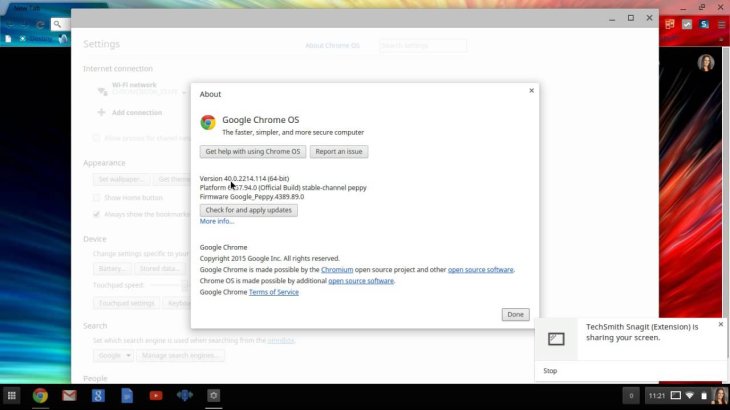Viewport: 730px width, 410px height.
Task: Reload the page in background Chrome window
Action: pyautogui.click(x=41, y=24)
